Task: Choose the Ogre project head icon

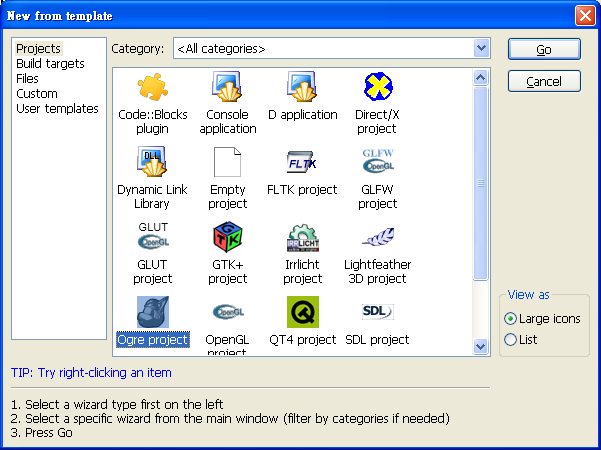Action: coord(153,312)
